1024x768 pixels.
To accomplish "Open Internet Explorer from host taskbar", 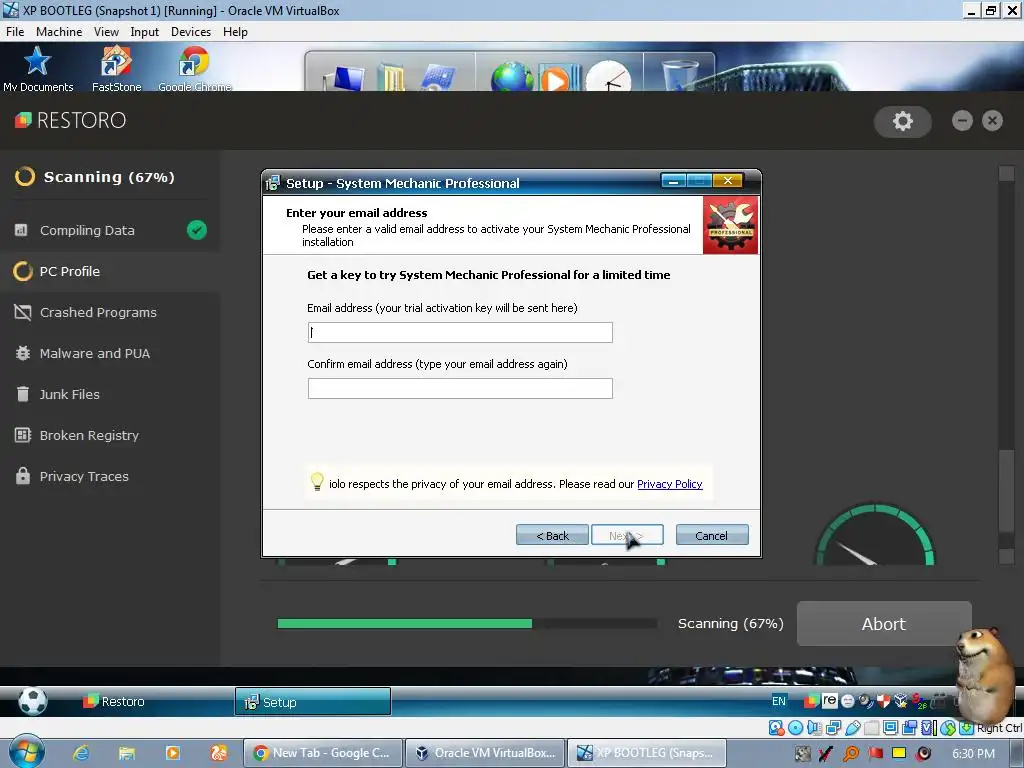I will coord(81,753).
